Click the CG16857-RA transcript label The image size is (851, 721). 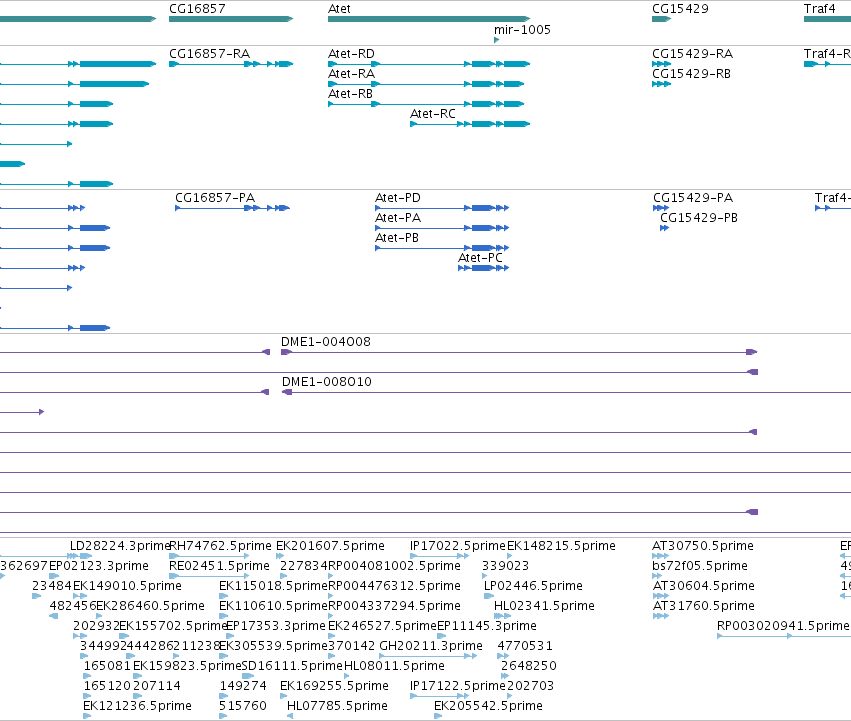(209, 54)
